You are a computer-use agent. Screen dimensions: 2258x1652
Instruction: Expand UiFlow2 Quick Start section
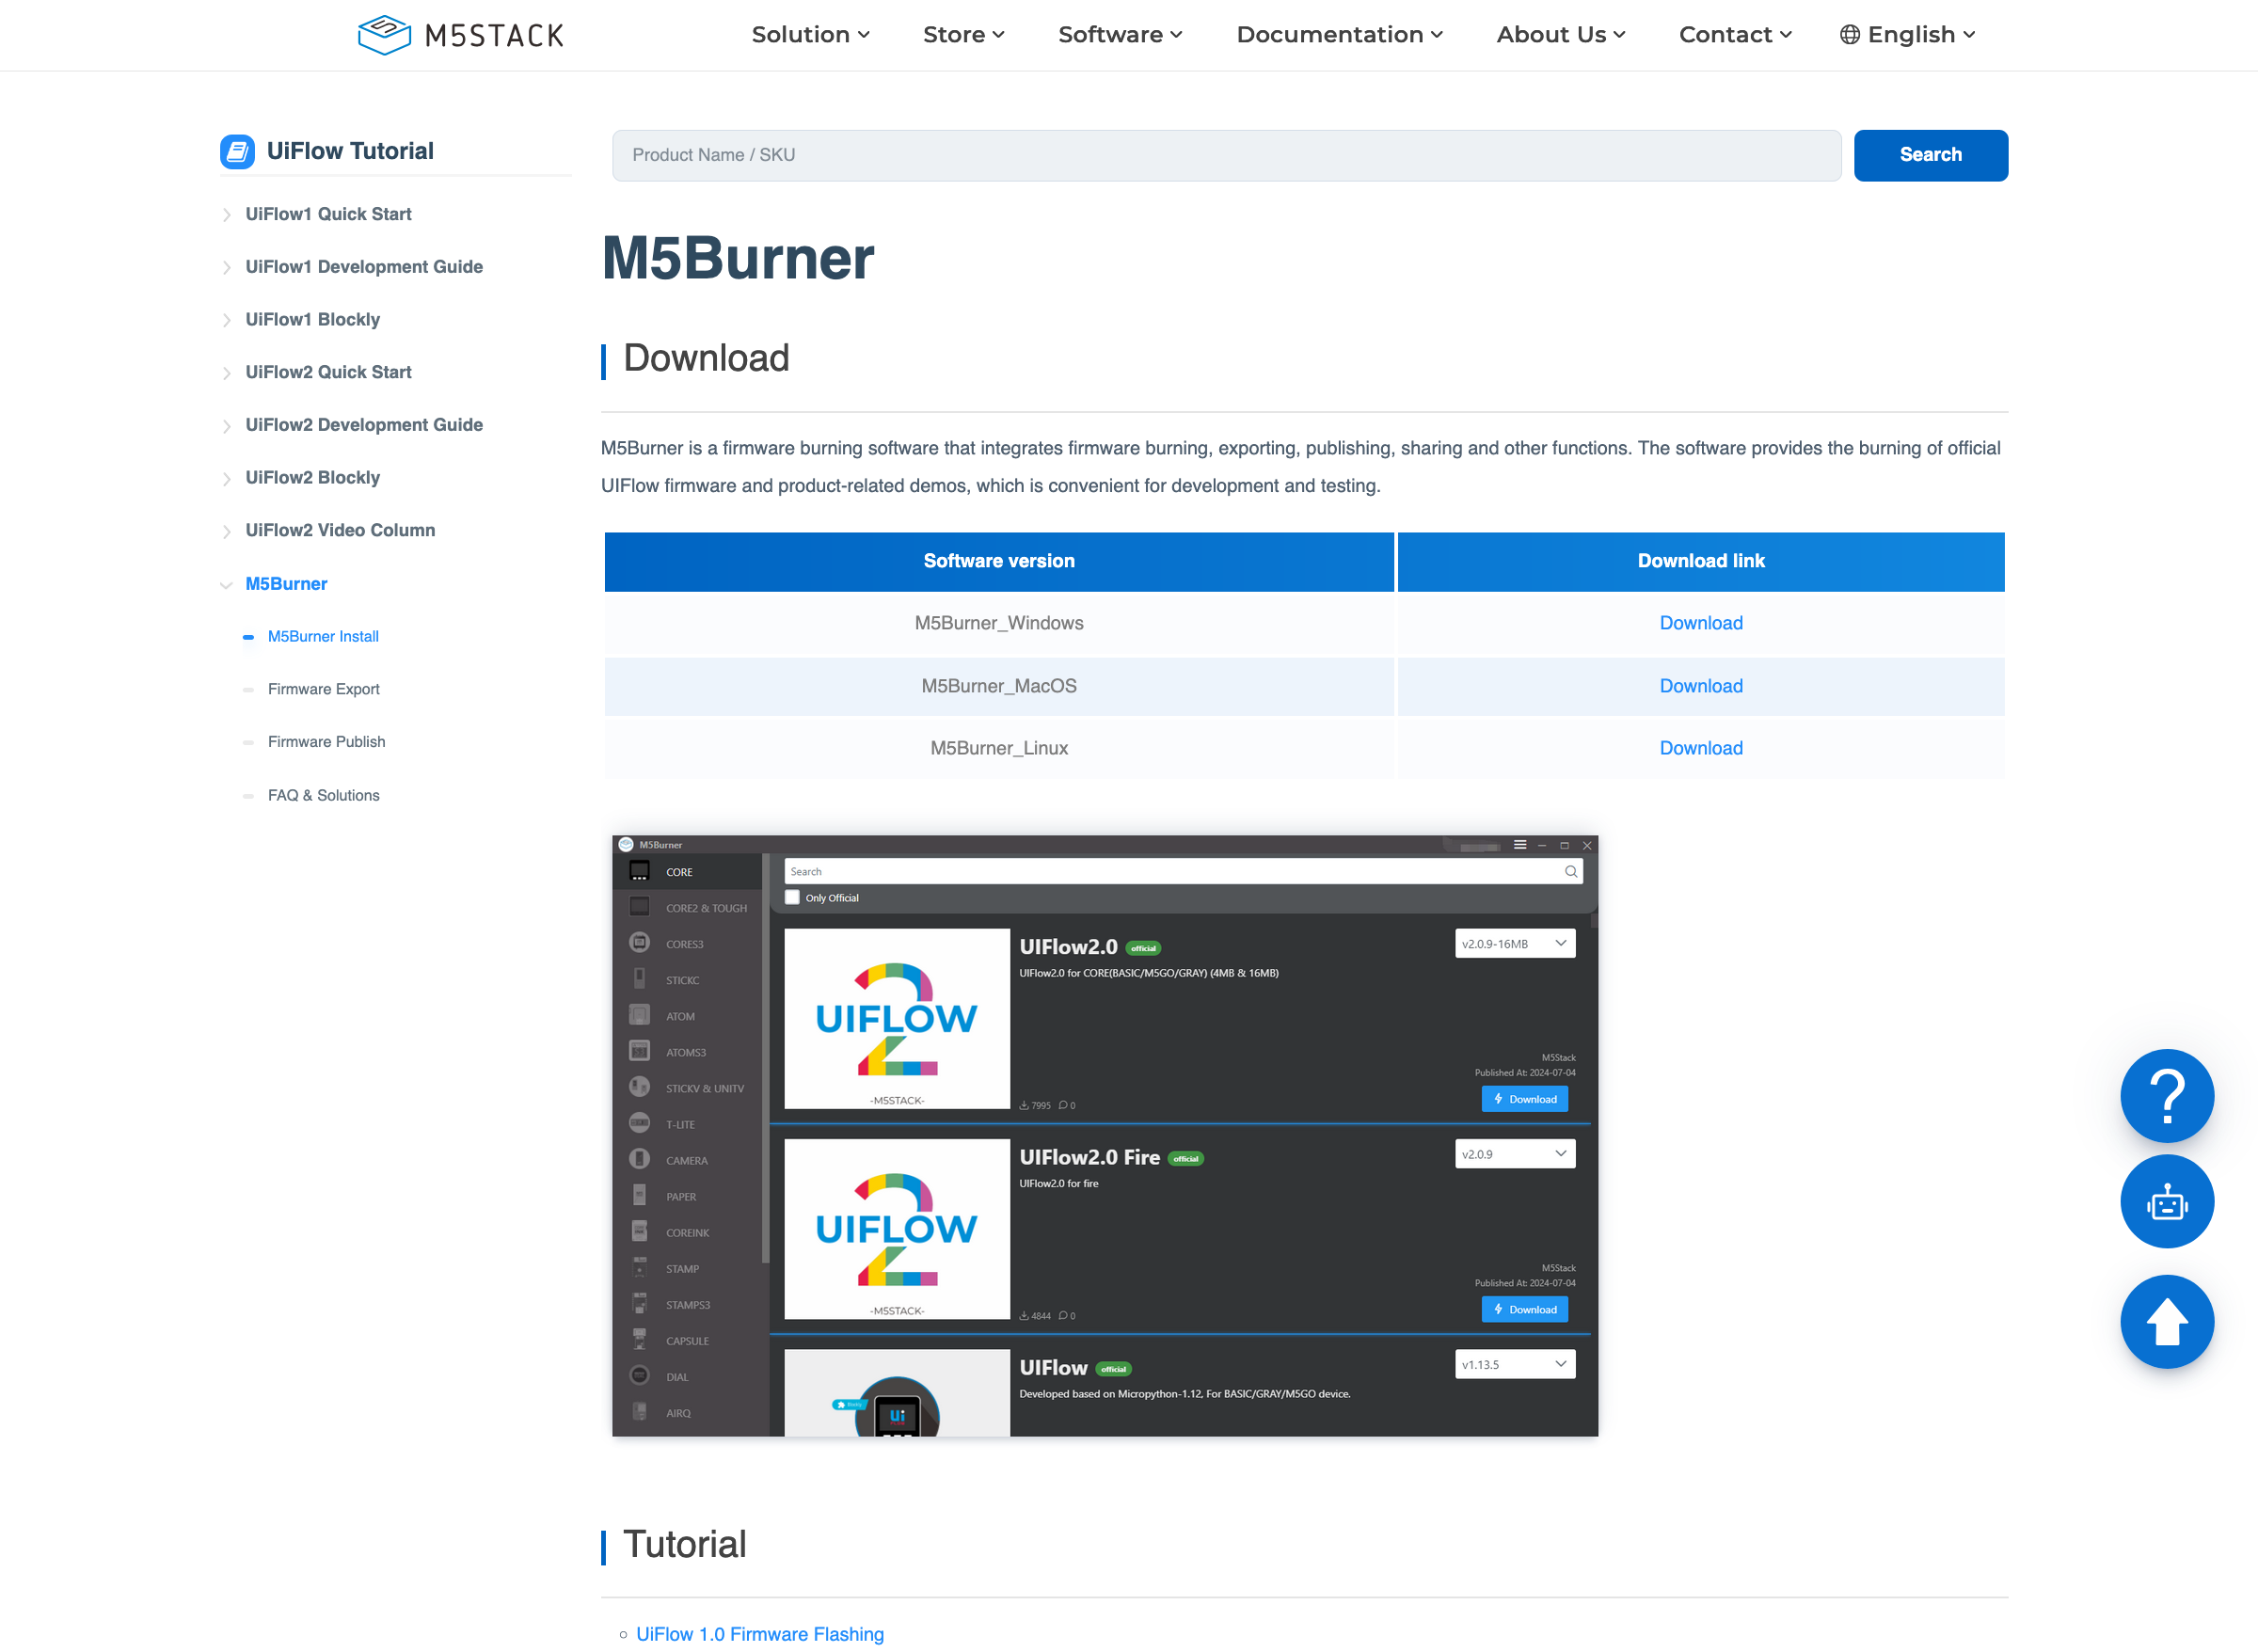click(328, 372)
